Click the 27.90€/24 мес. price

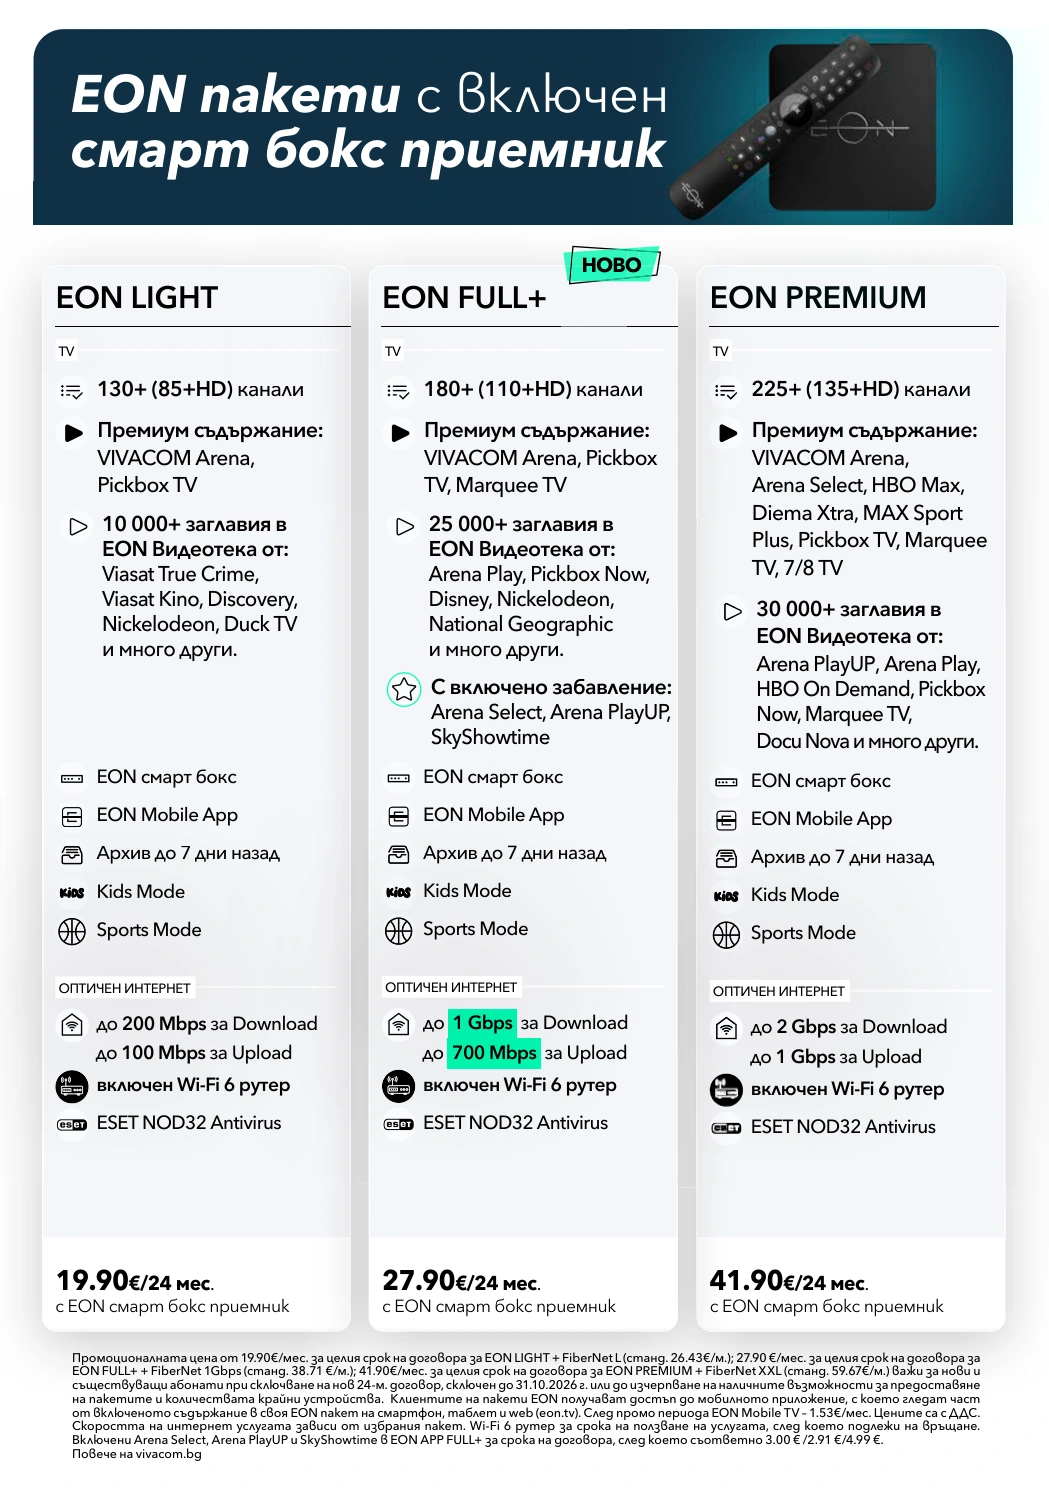pyautogui.click(x=461, y=1281)
